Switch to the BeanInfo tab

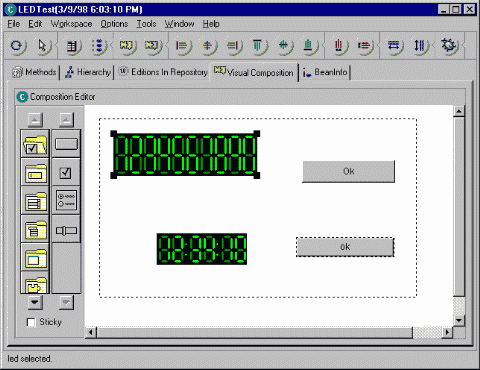(x=325, y=72)
